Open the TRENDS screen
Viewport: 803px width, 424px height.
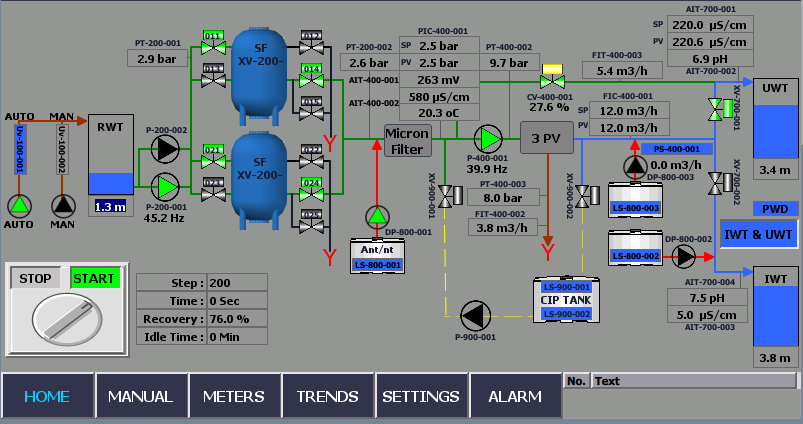(x=327, y=396)
